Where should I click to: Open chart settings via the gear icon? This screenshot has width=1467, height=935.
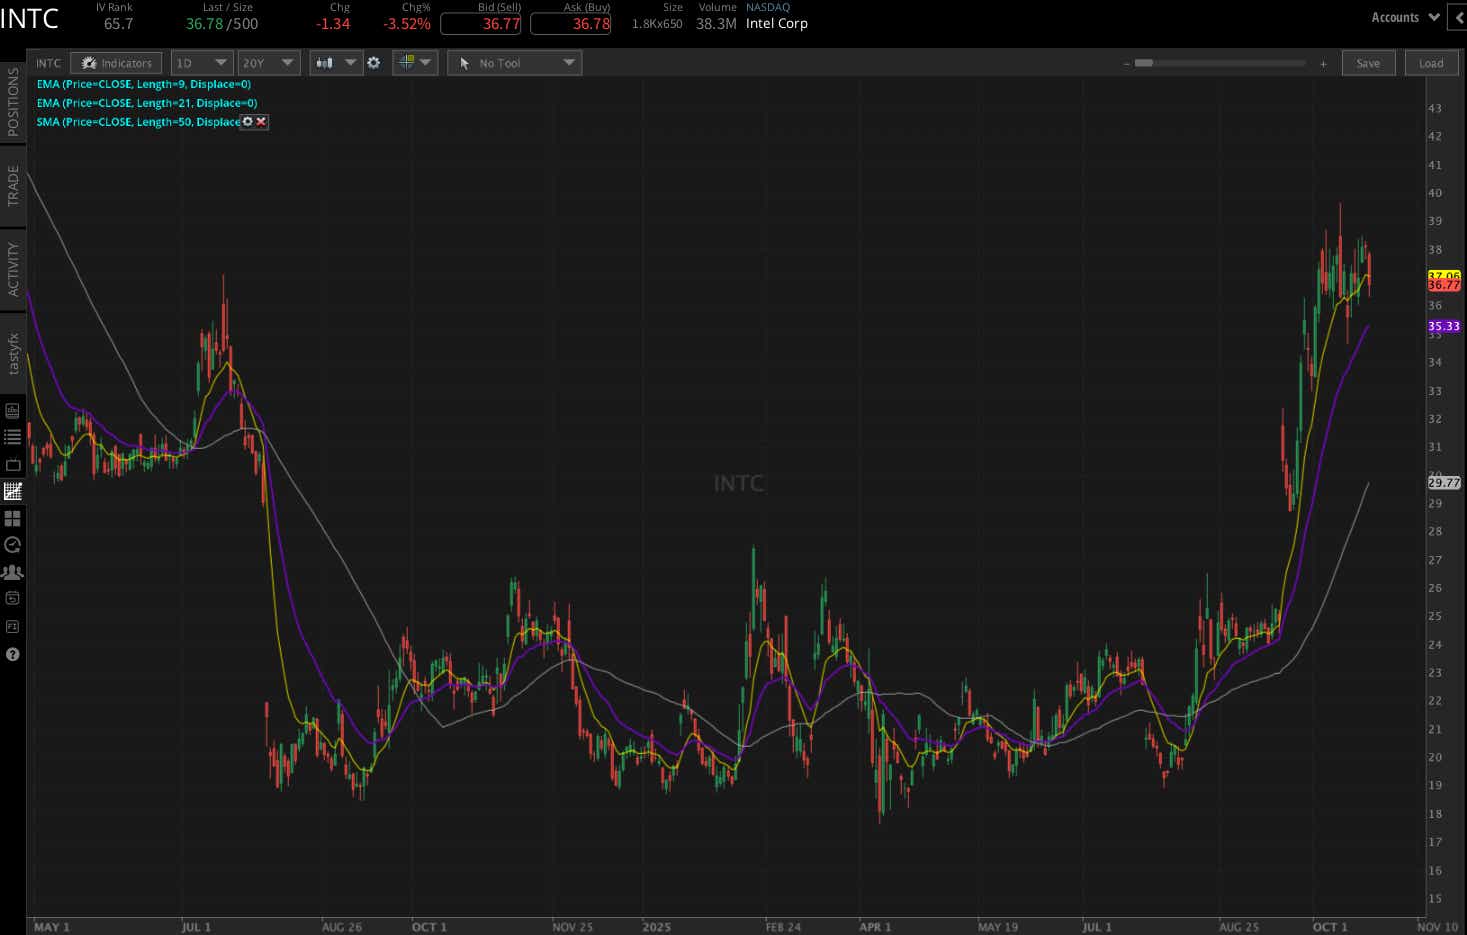[373, 62]
